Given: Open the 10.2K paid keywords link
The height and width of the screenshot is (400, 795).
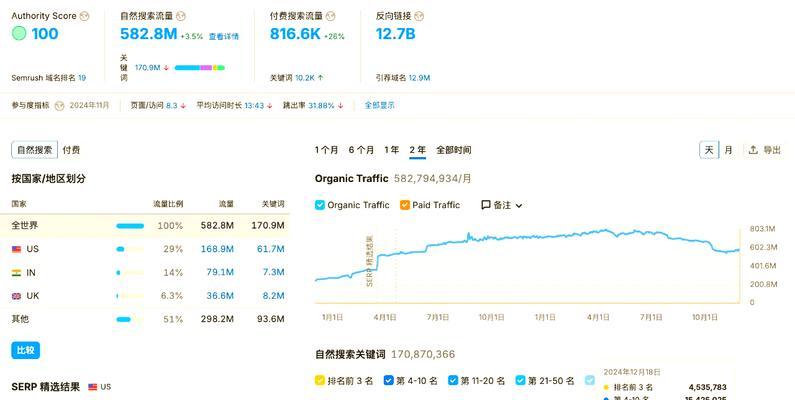Looking at the screenshot, I should pyautogui.click(x=305, y=78).
